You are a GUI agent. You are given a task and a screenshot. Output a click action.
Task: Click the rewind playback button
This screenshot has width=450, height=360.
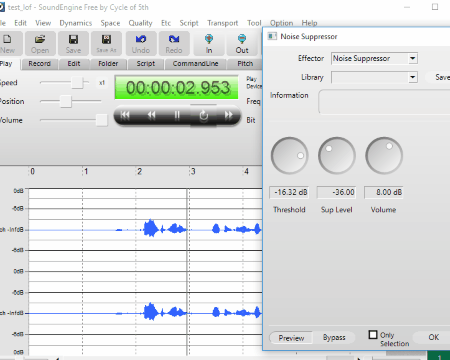pos(151,115)
